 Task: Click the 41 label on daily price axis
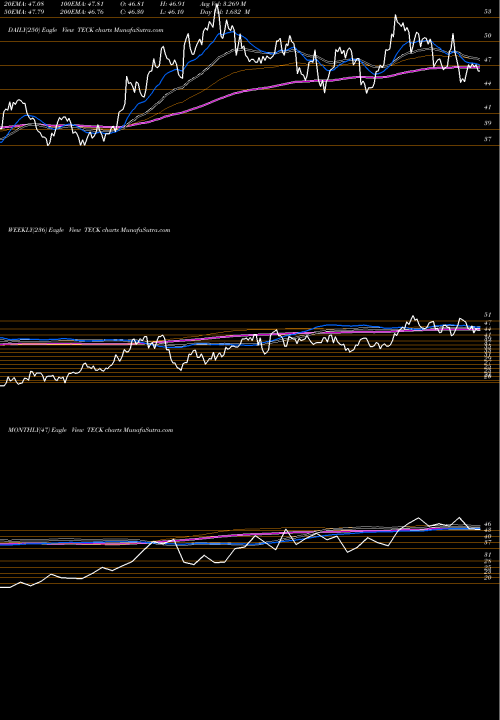point(488,107)
